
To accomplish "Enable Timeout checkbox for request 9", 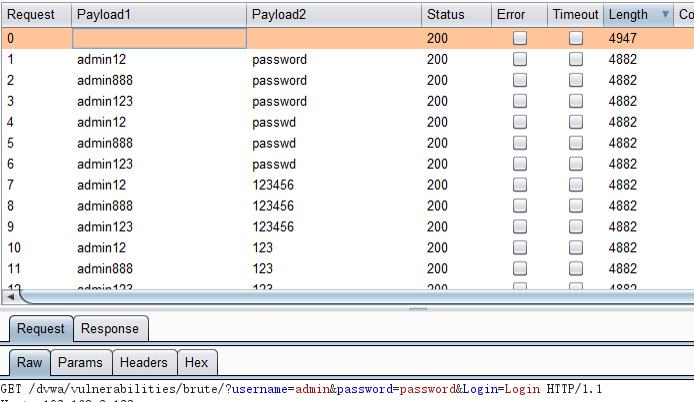I will click(x=576, y=227).
